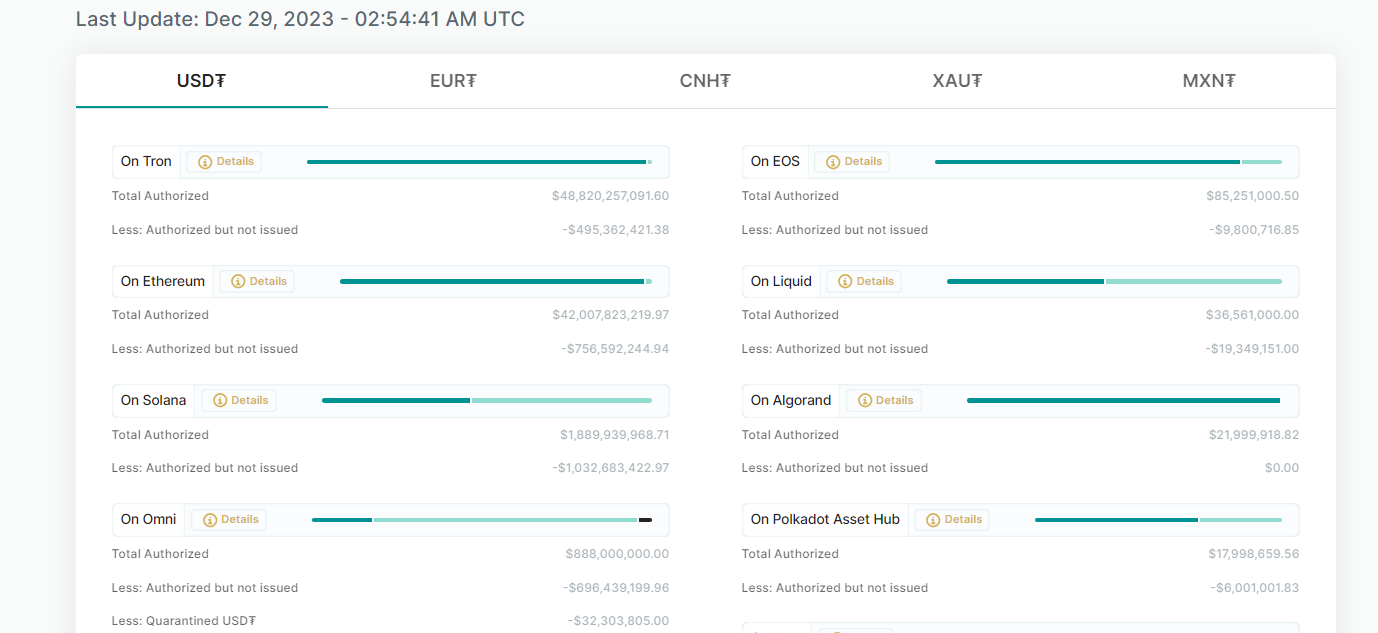Switch to the XAU₮ tab
The height and width of the screenshot is (633, 1378).
[957, 81]
